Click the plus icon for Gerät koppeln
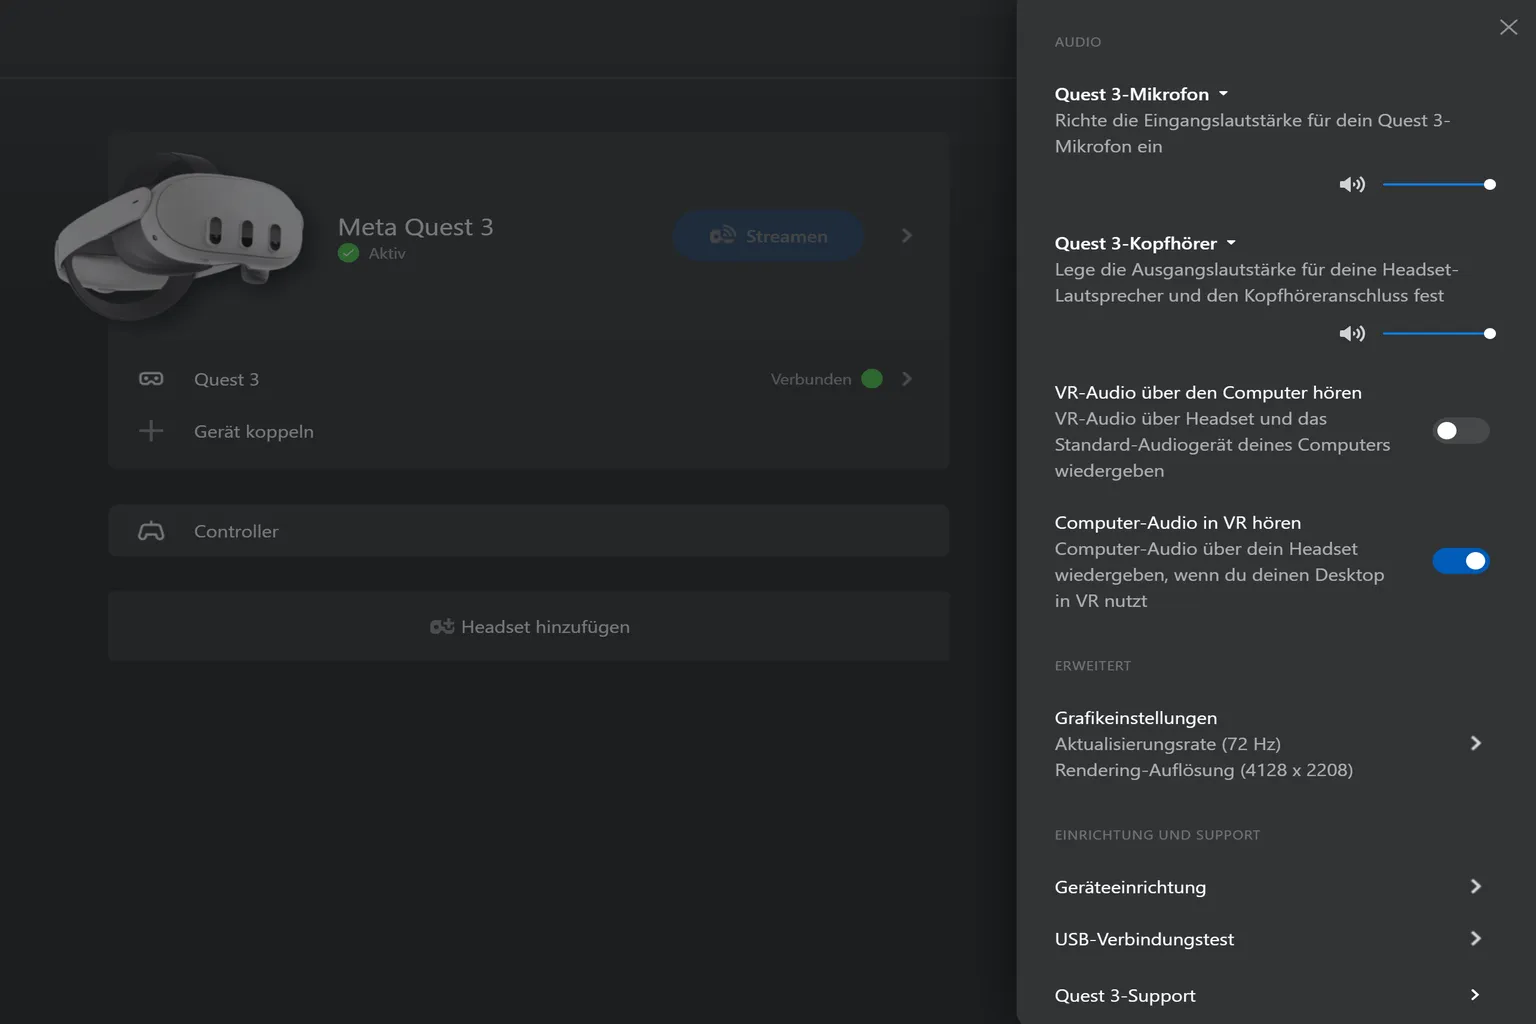The height and width of the screenshot is (1024, 1536). 151,431
